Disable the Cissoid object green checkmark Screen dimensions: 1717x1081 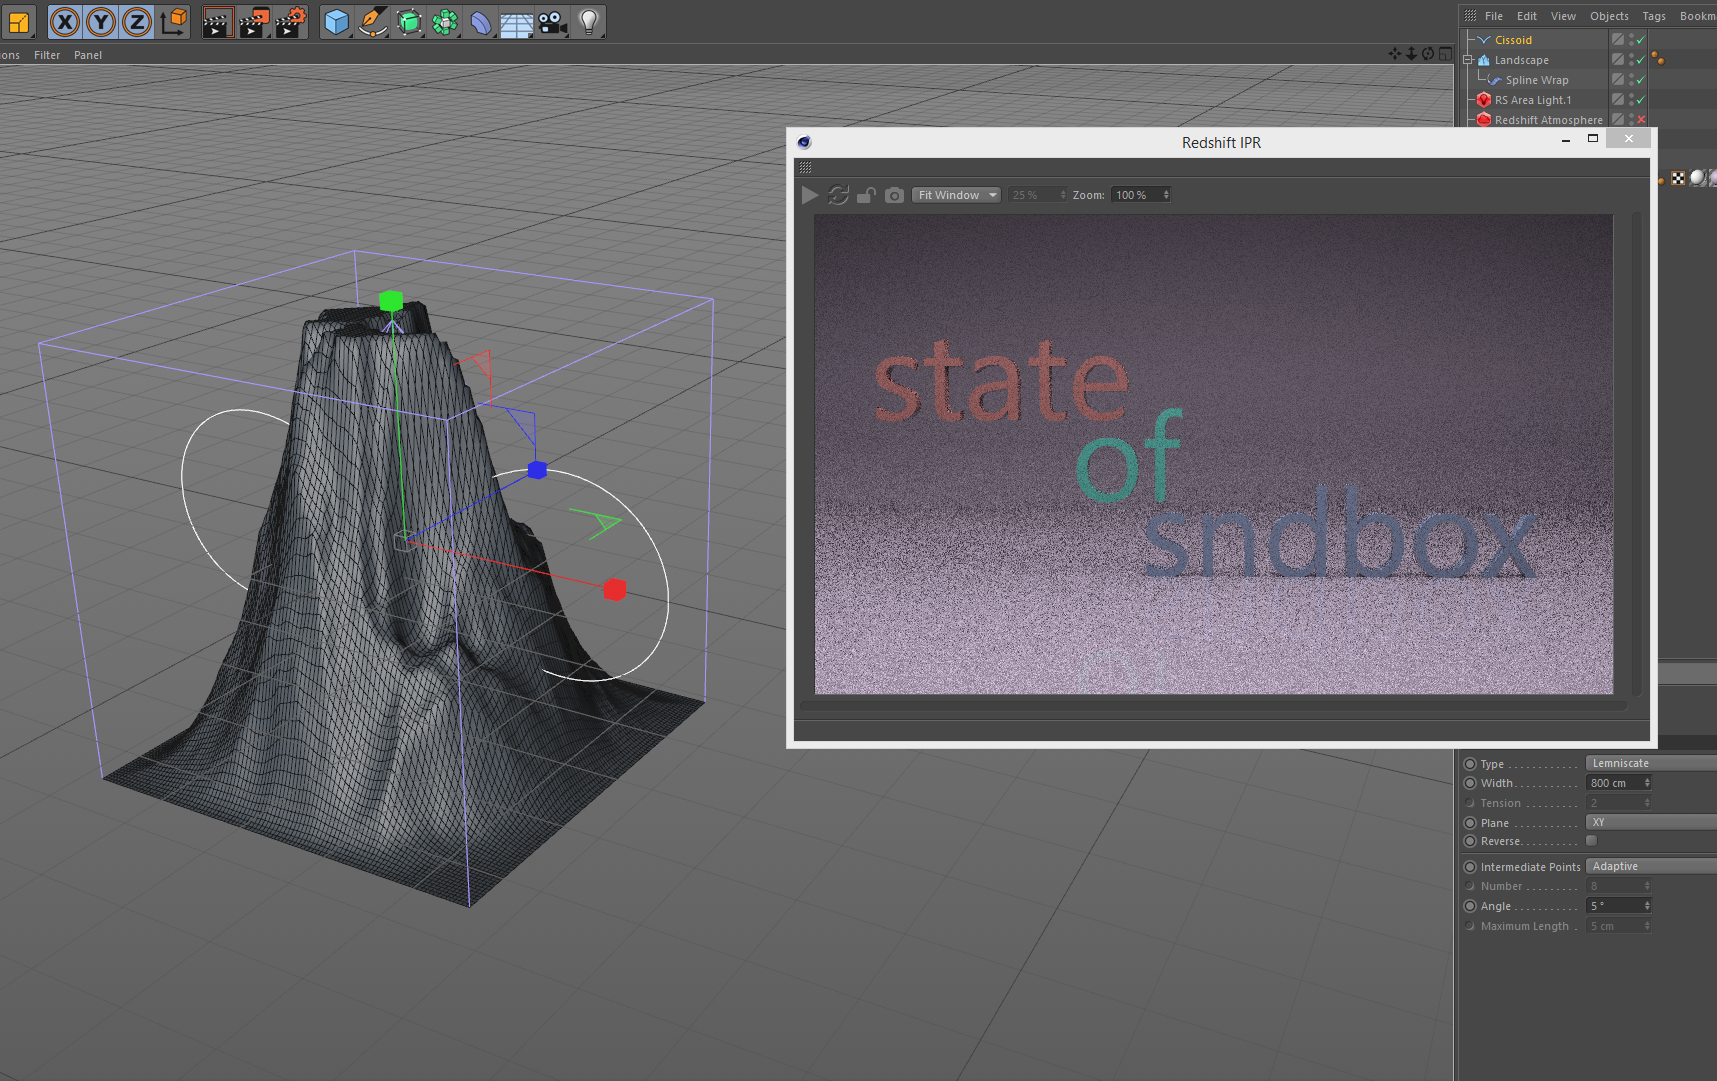click(x=1640, y=40)
